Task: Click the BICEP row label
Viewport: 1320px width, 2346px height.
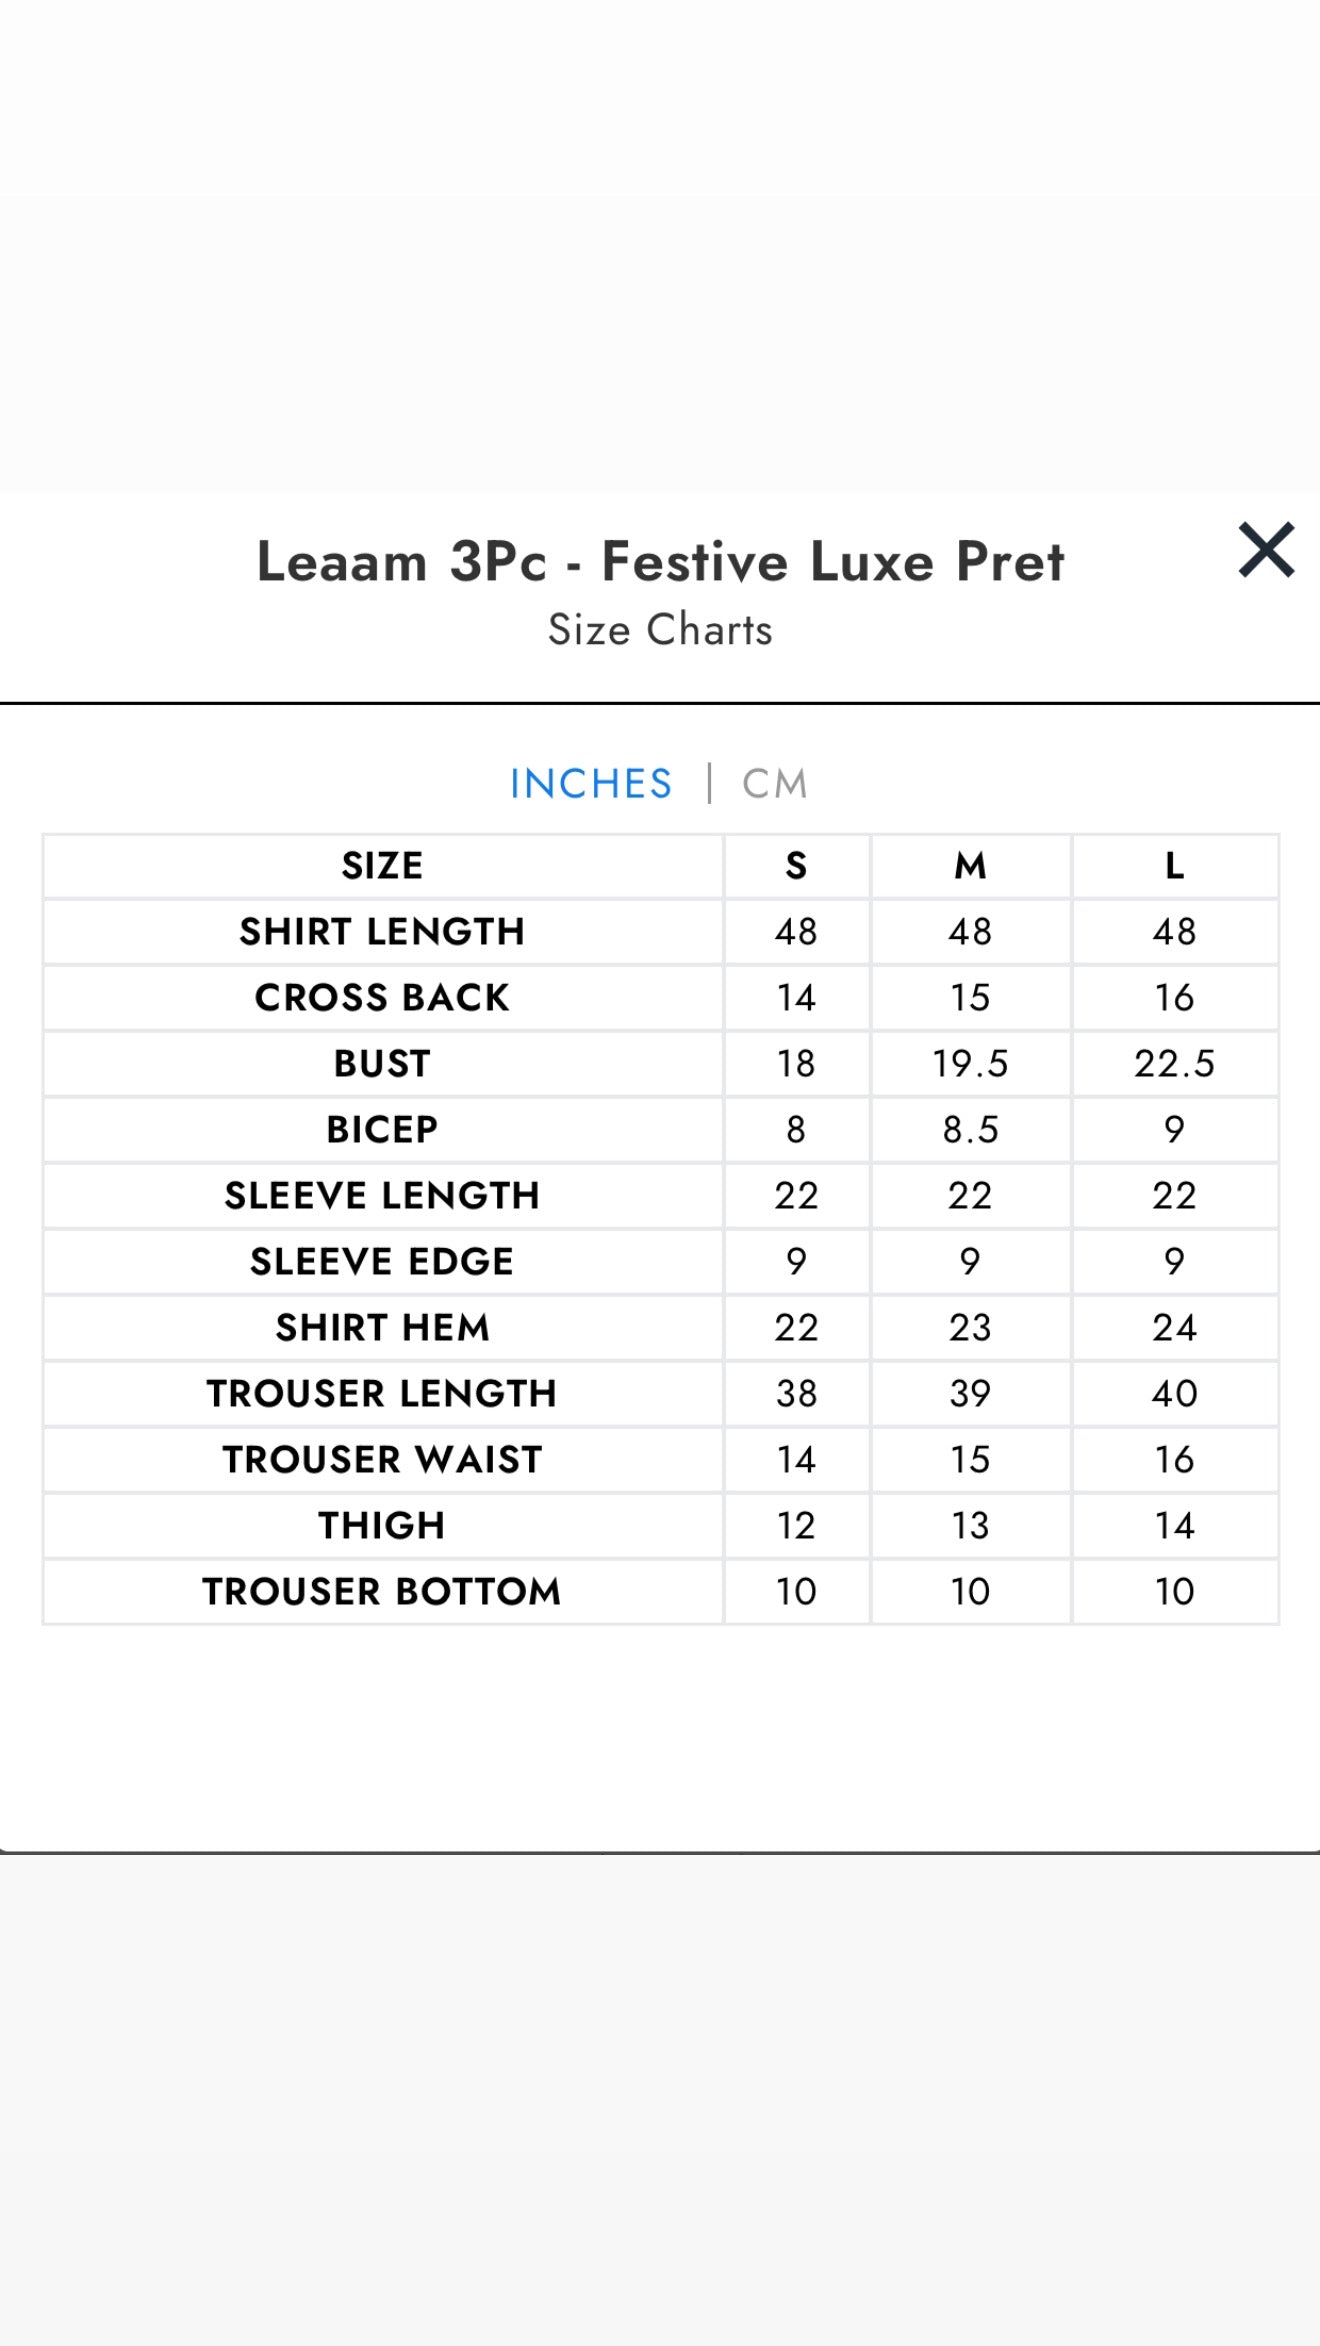Action: coord(383,1129)
